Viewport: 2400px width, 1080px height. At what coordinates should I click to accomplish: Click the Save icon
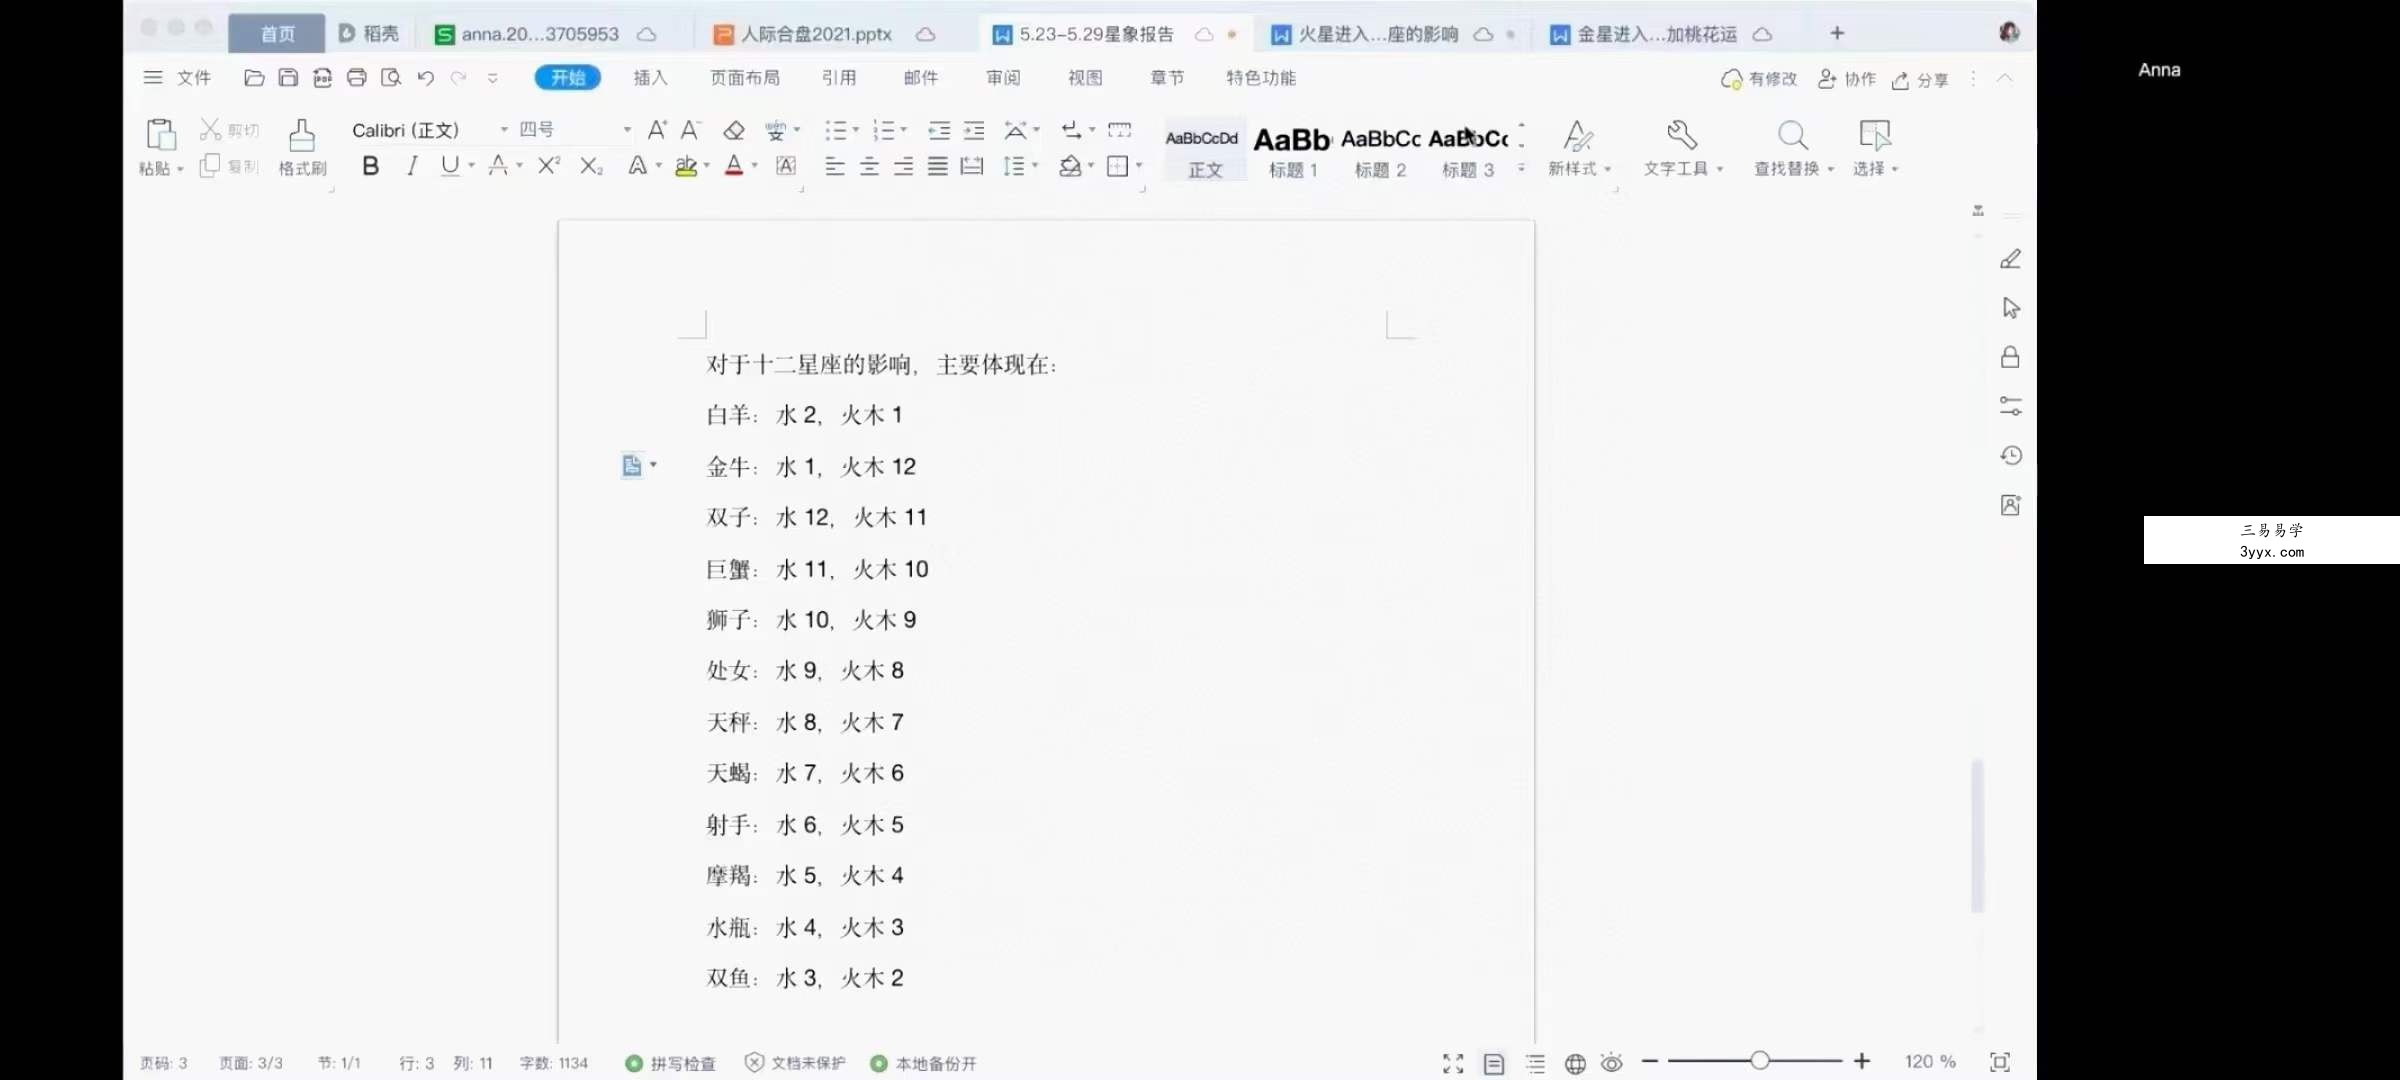pyautogui.click(x=288, y=77)
